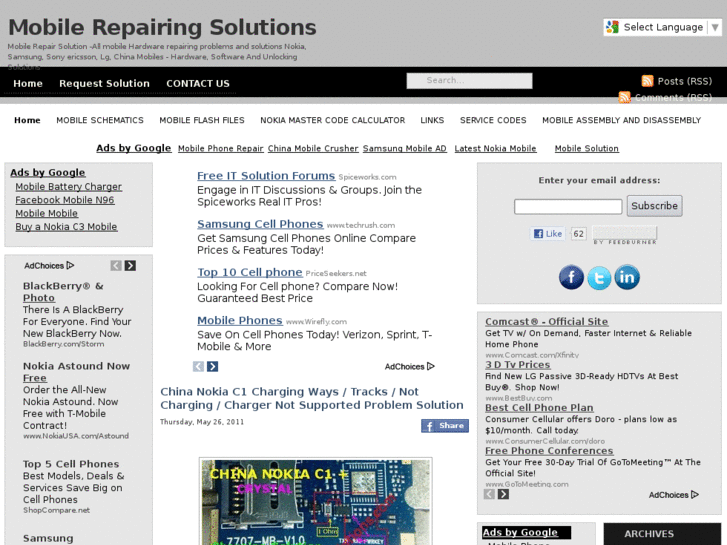Go to next ads in left AdChoices panel
This screenshot has width=727, height=545.
130,265
